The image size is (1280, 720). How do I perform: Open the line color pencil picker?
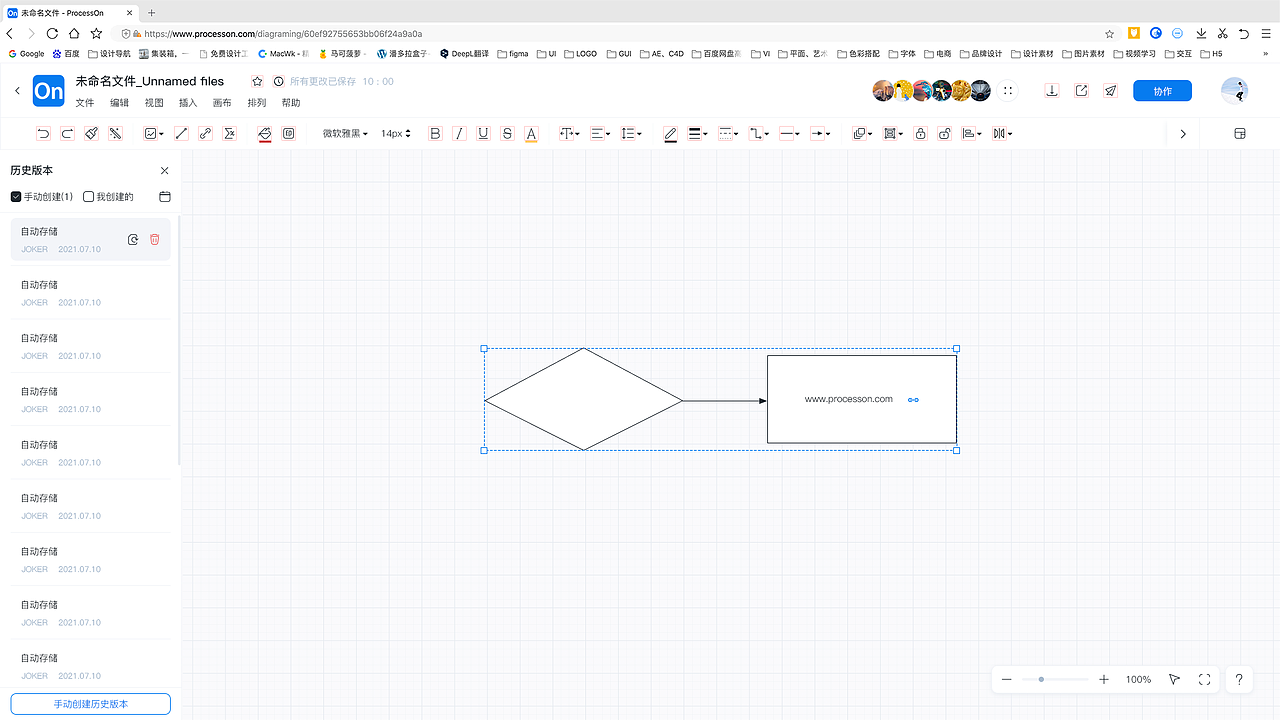670,133
